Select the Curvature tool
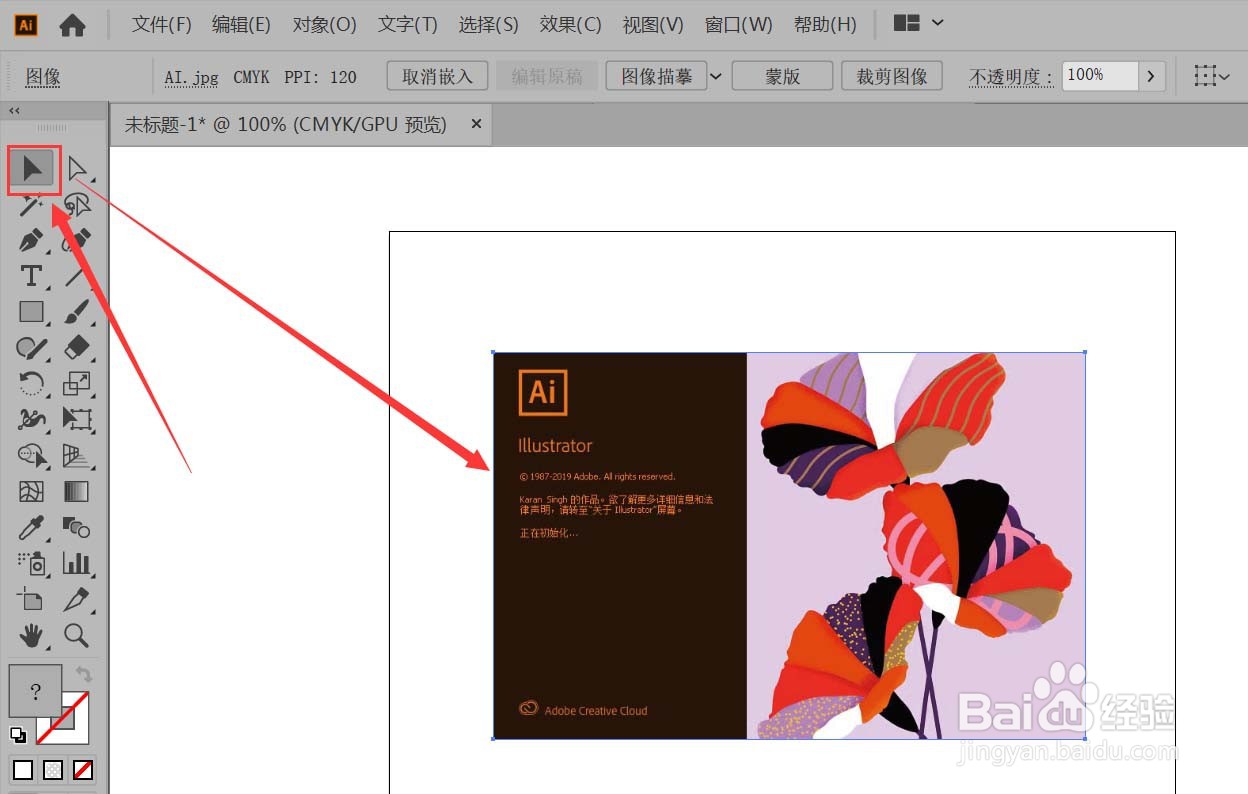Image resolution: width=1248 pixels, height=794 pixels. [78, 240]
